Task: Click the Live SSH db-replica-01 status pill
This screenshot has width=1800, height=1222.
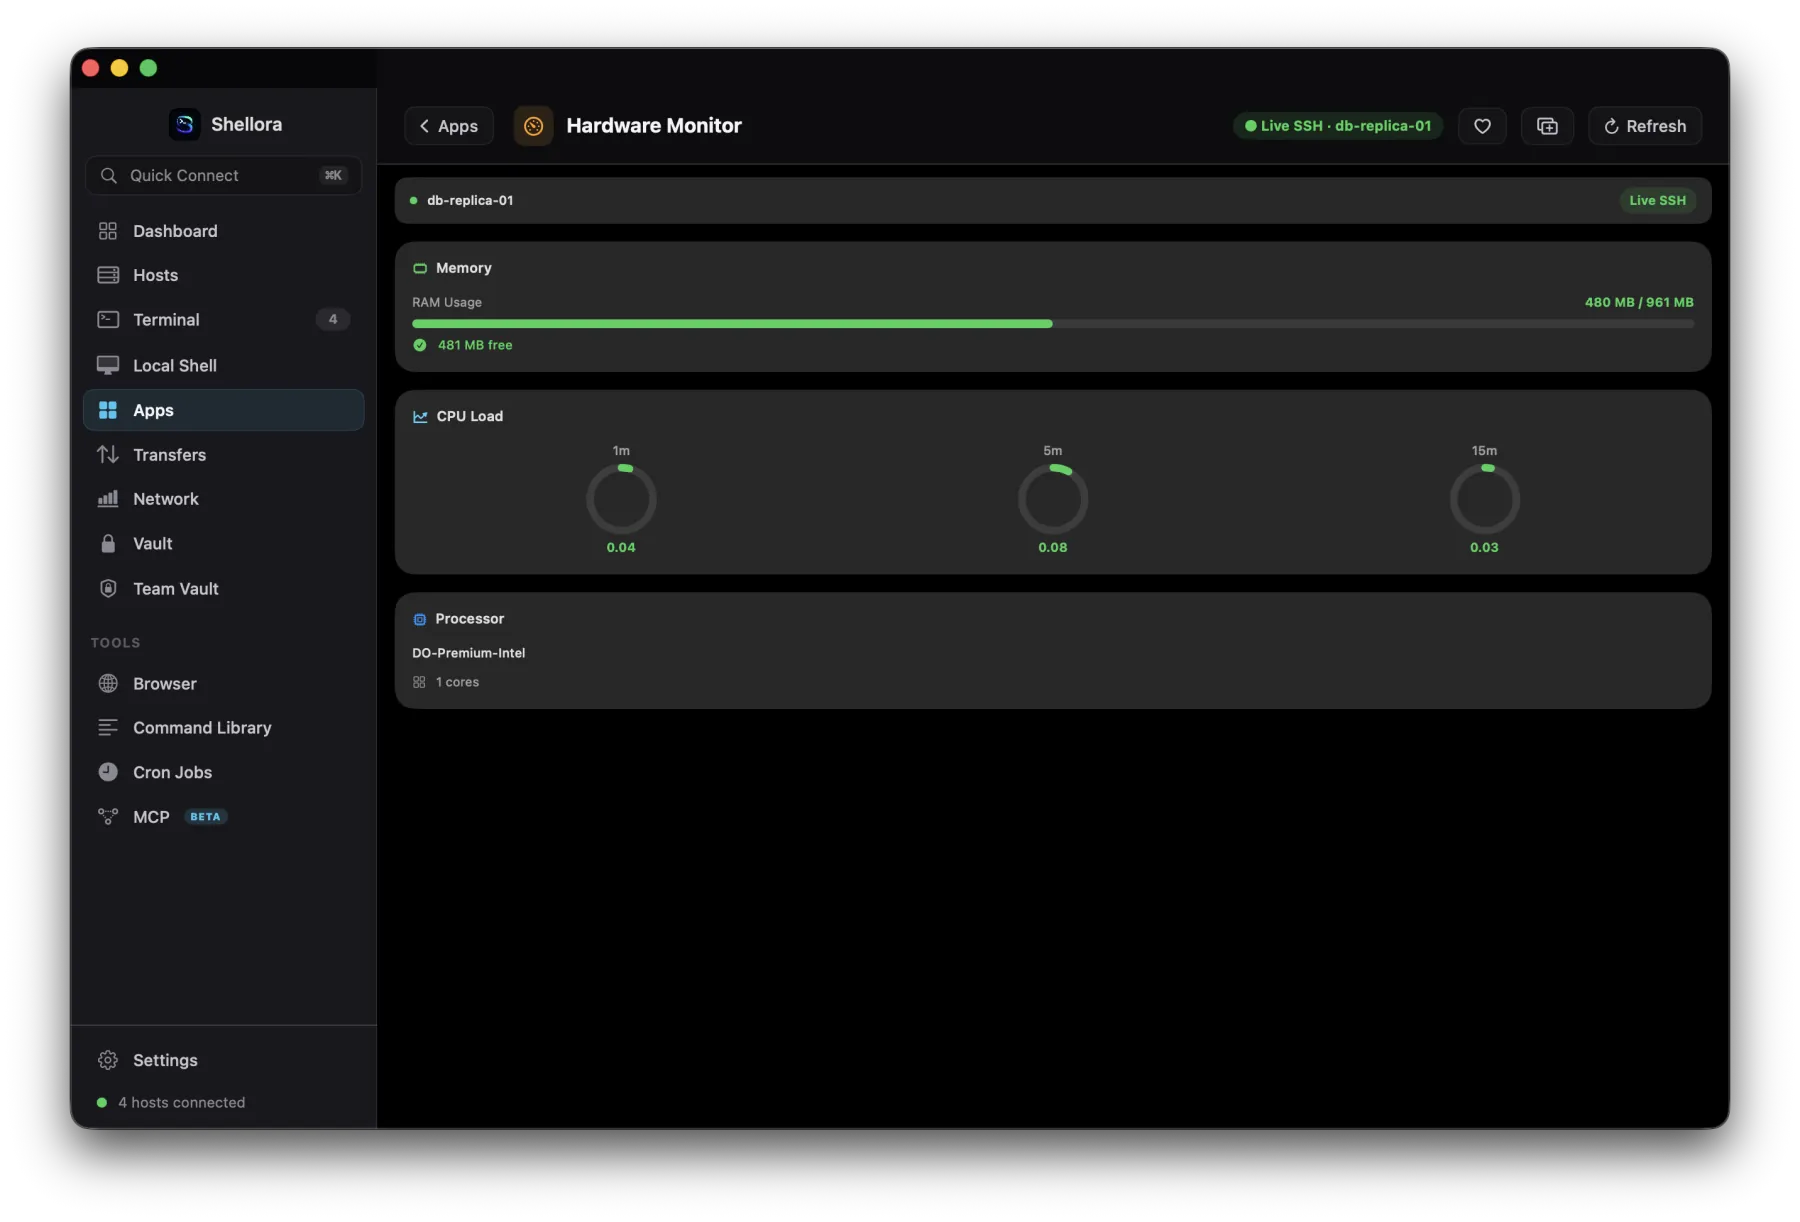Action: coord(1338,126)
